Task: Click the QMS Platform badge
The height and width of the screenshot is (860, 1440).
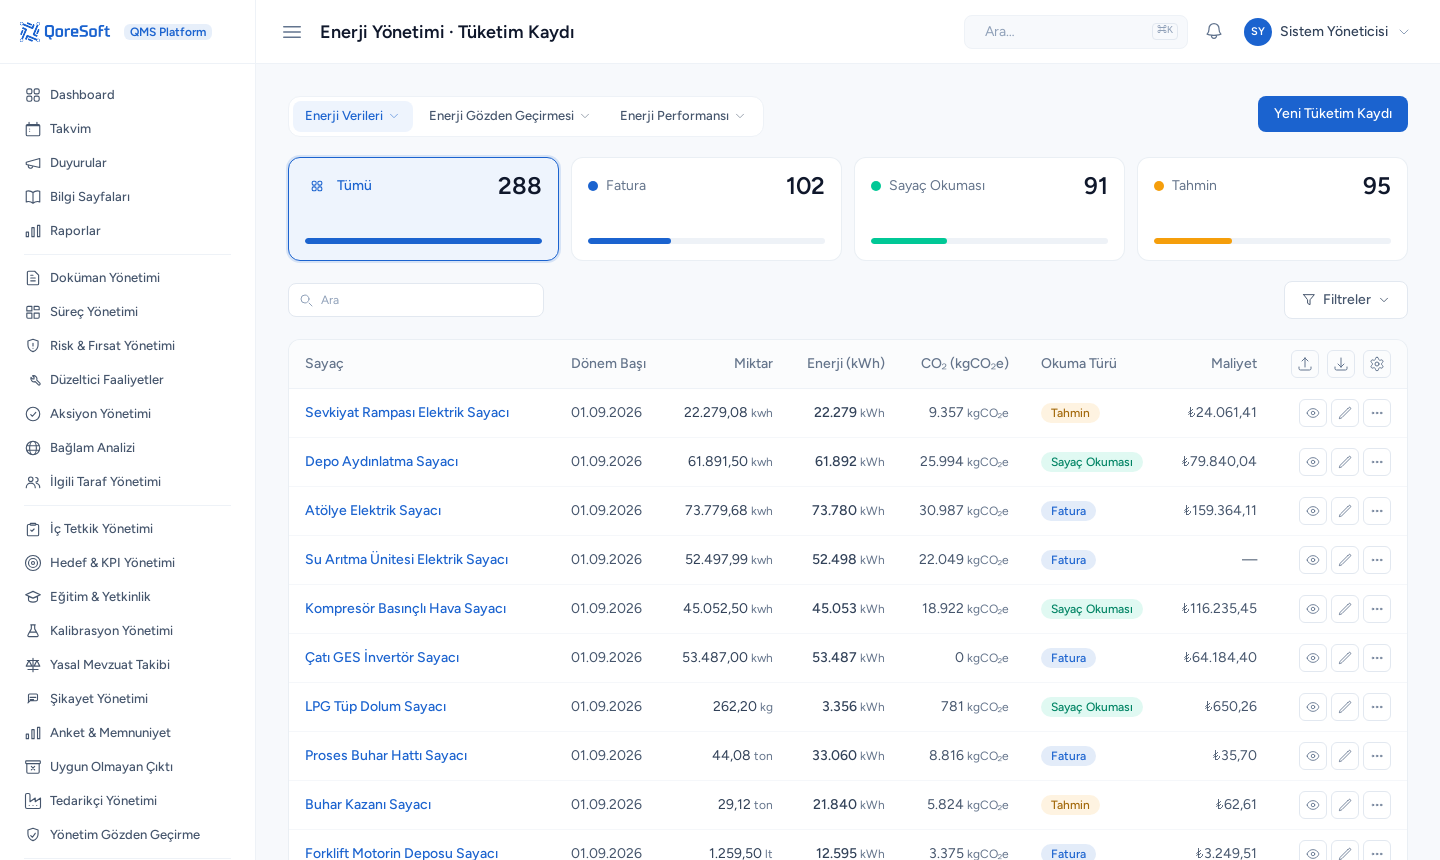Action: click(168, 32)
